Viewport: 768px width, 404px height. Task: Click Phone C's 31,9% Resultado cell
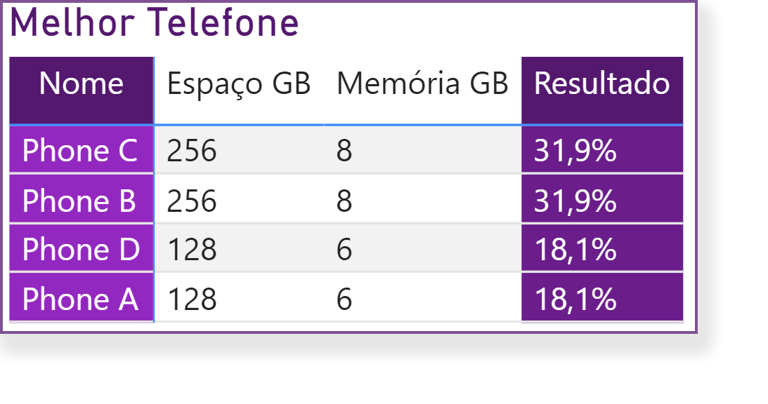tap(575, 151)
